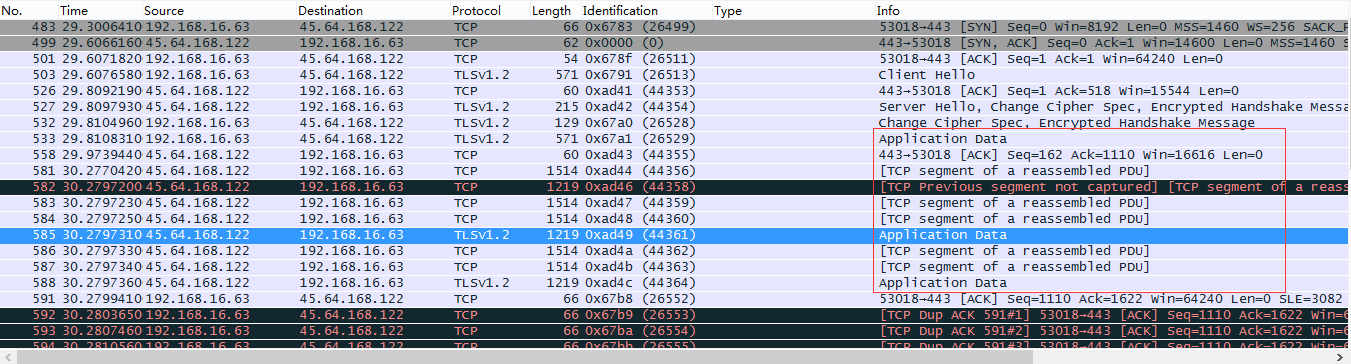1351x364 pixels.
Task: Click Identification 0xad49 (44361) cell
Action: 639,235
